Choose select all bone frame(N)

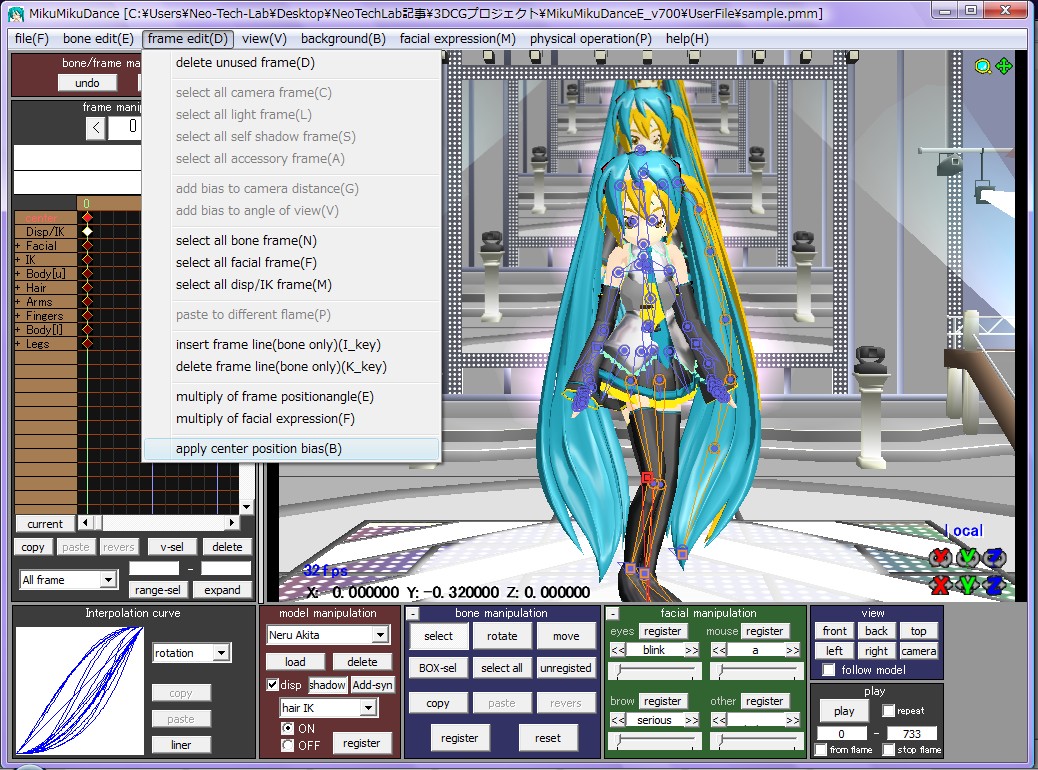click(291, 240)
